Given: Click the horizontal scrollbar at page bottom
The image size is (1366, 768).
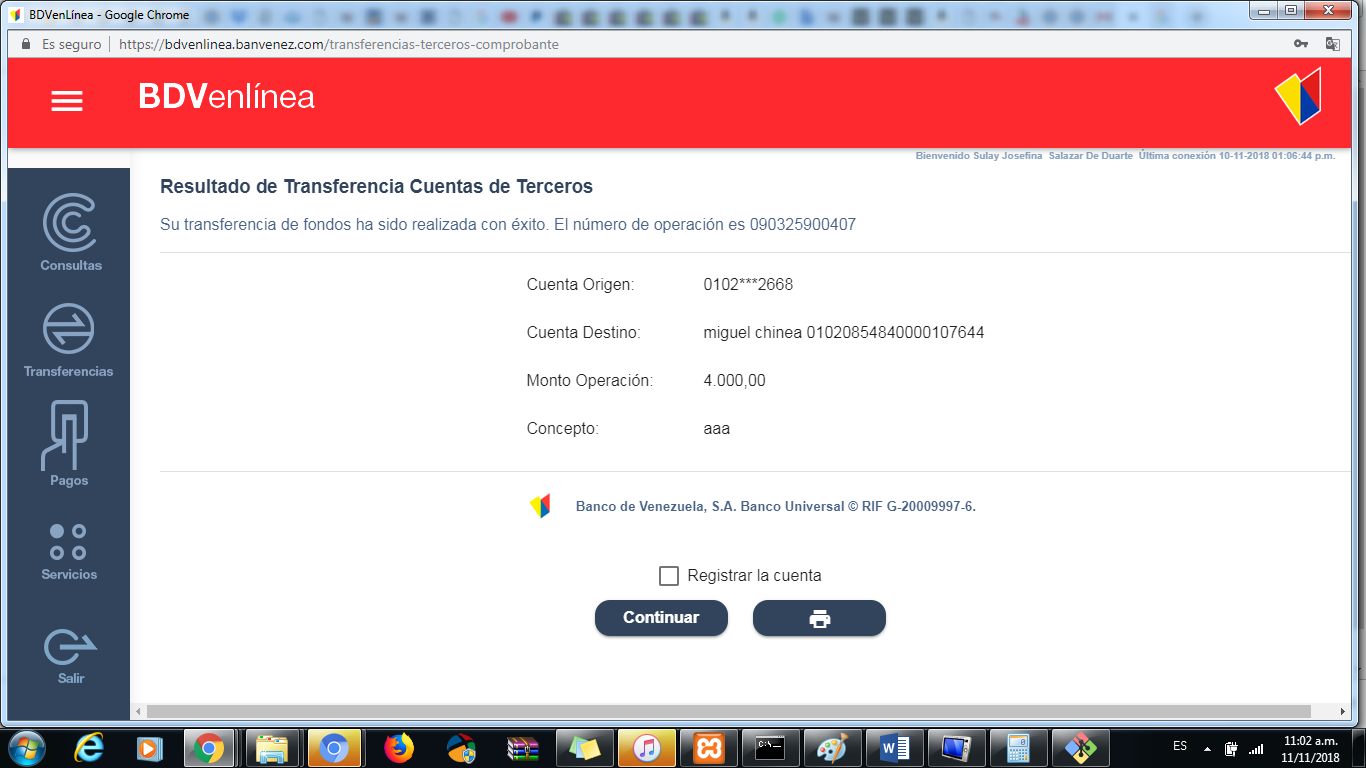Looking at the screenshot, I should 729,711.
